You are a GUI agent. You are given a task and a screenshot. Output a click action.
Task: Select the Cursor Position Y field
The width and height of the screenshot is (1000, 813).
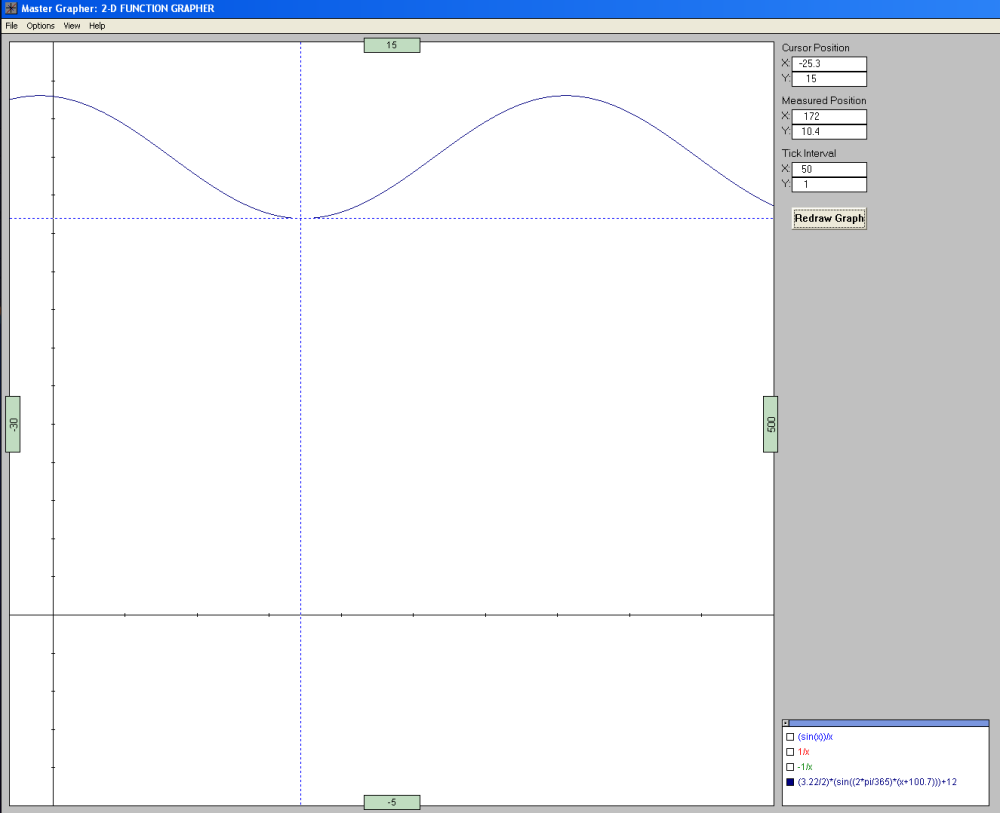tap(829, 79)
